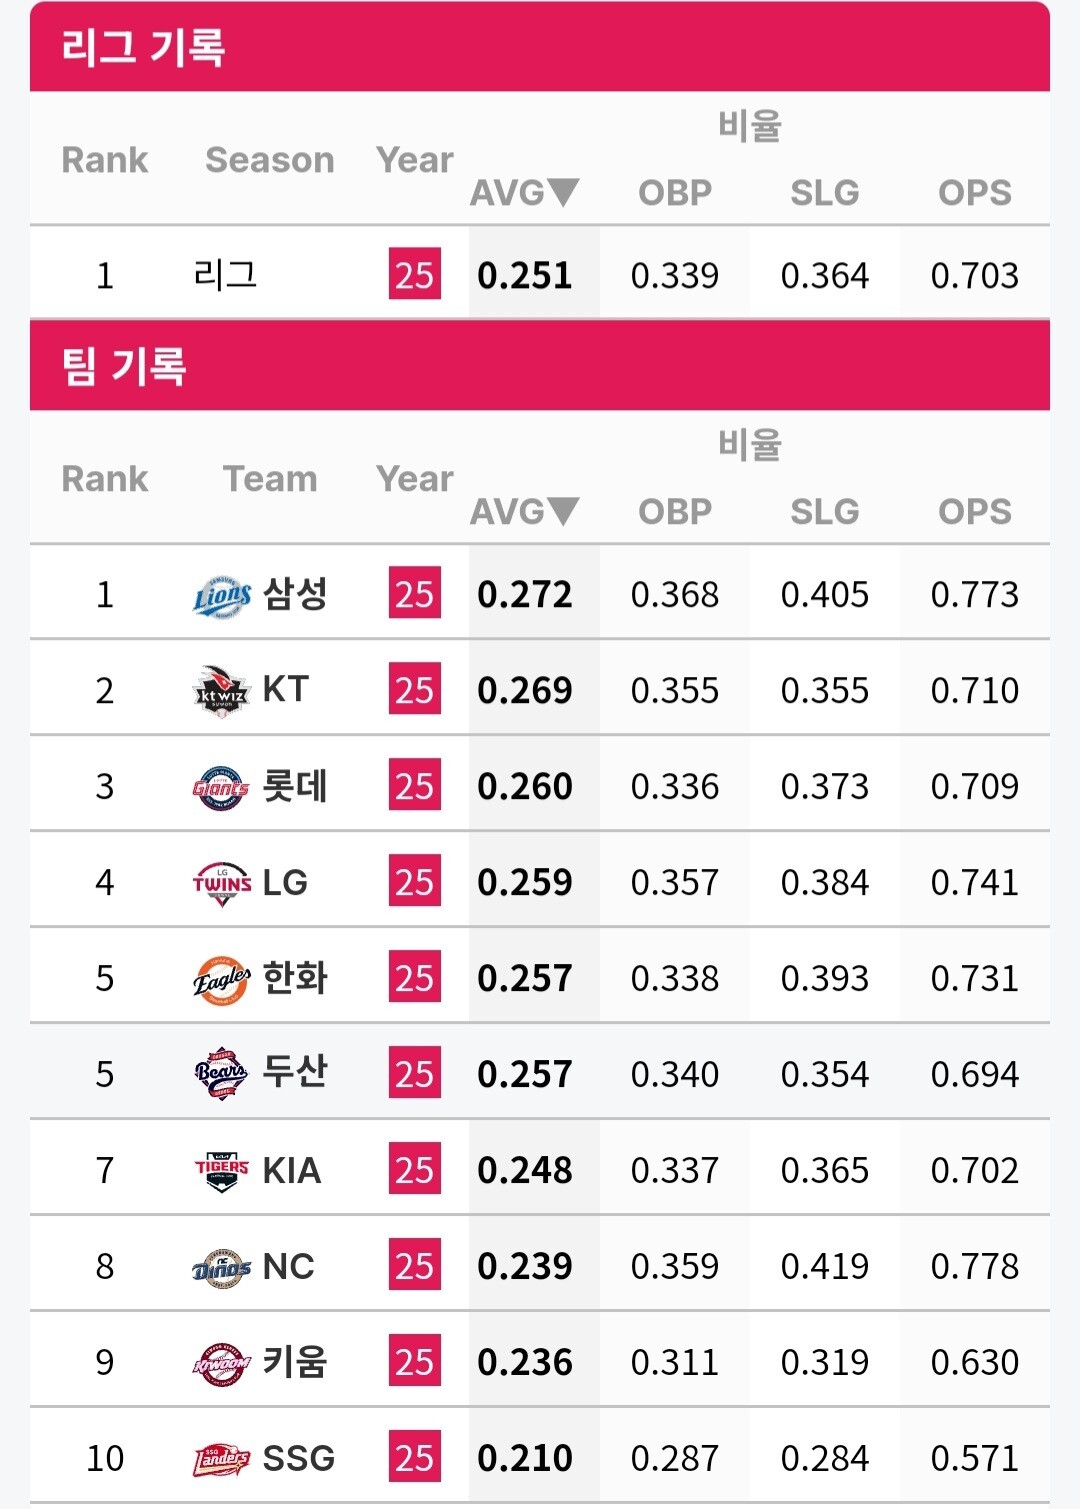Sort team table by OPS column

[x=974, y=511]
